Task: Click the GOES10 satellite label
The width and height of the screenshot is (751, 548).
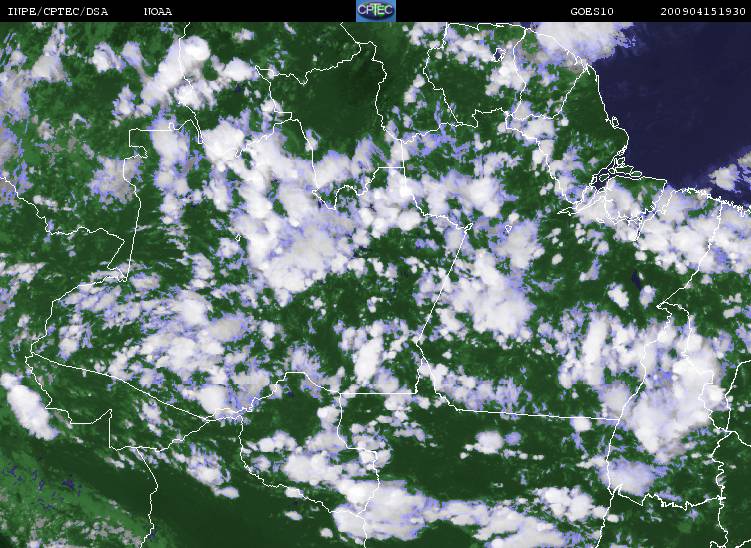Action: 592,12
